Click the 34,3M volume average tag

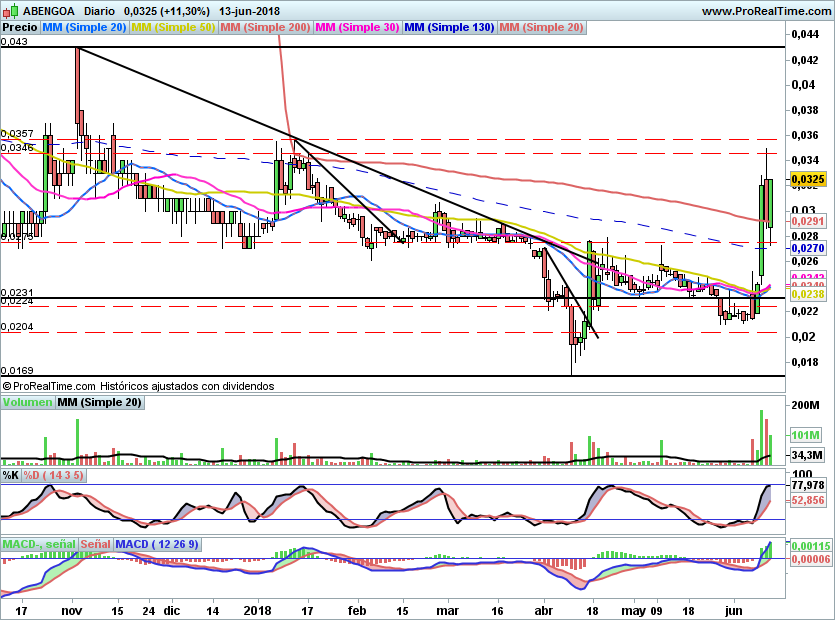807,455
